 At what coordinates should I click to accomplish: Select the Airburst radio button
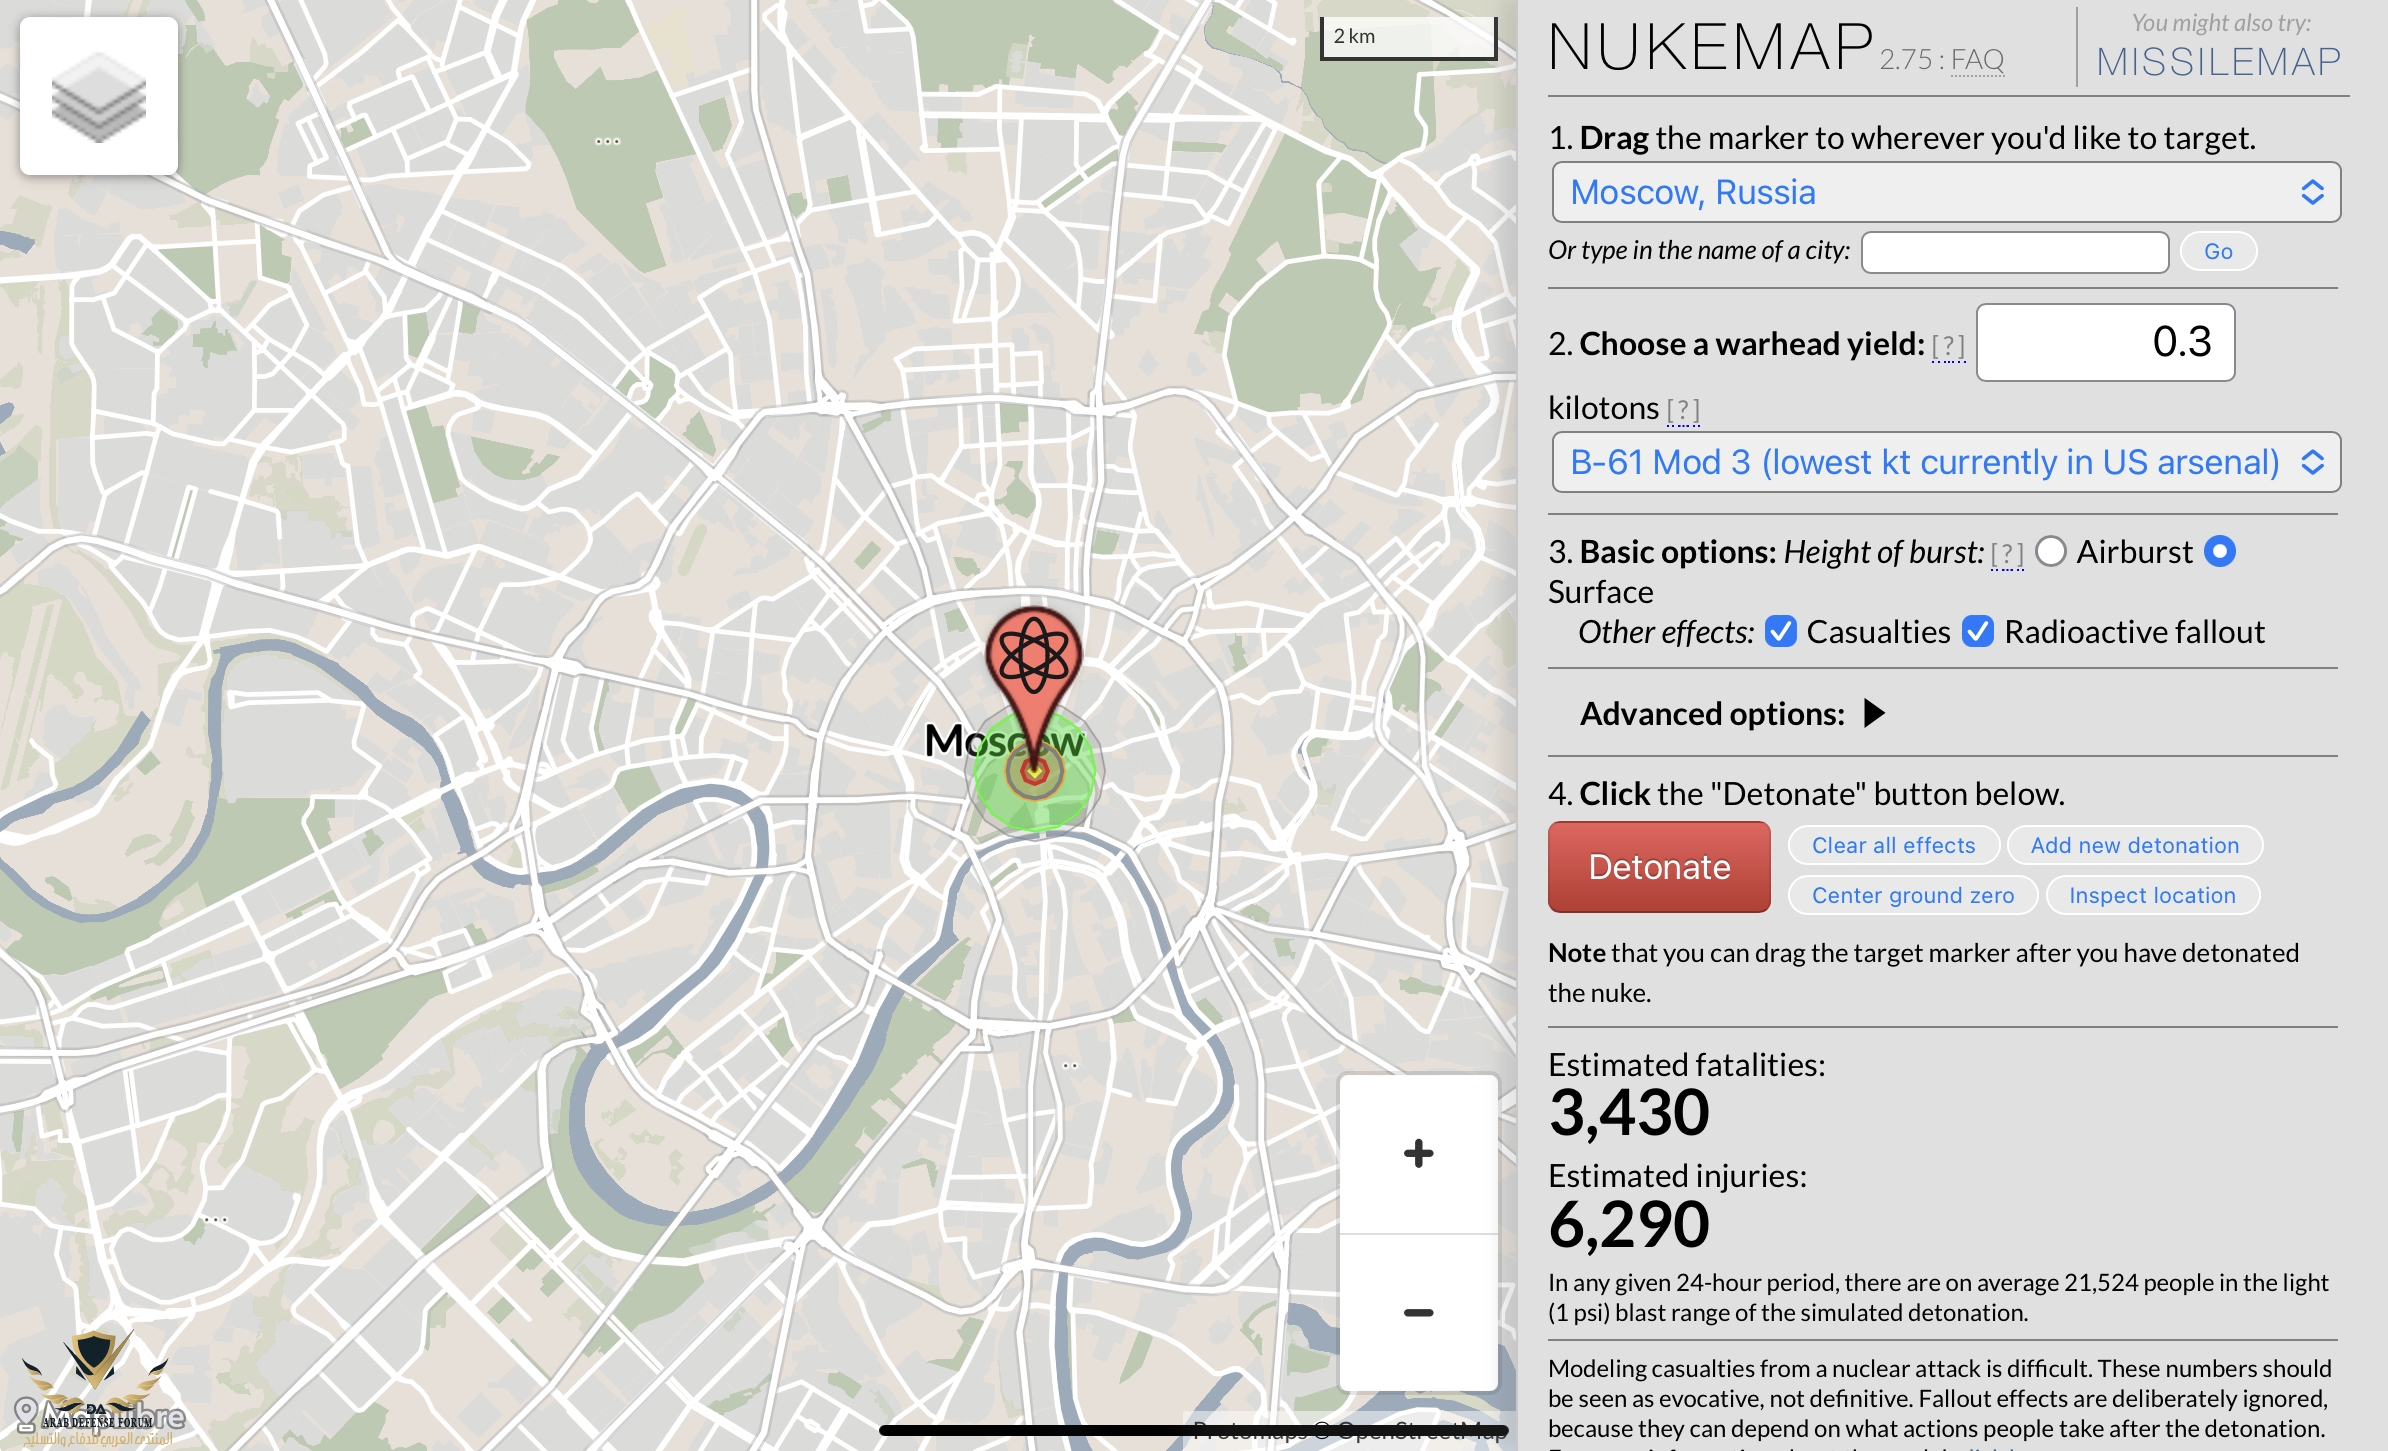pyautogui.click(x=2051, y=552)
